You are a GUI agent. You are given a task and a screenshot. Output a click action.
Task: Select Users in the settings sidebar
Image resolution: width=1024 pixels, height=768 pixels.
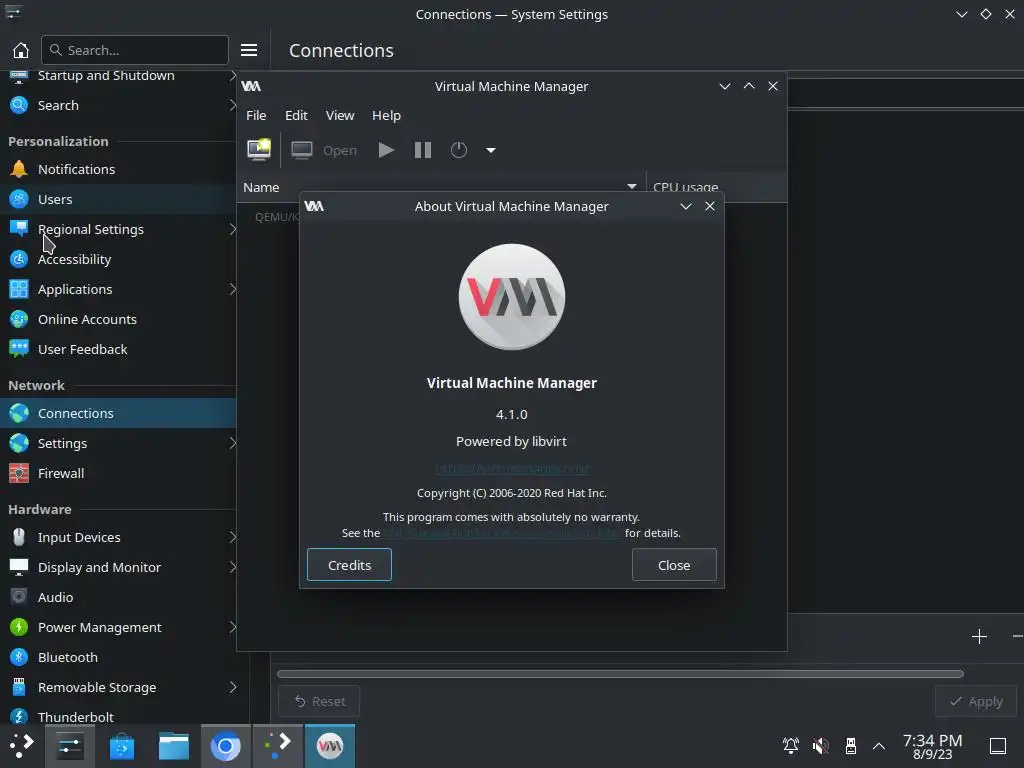(118, 199)
